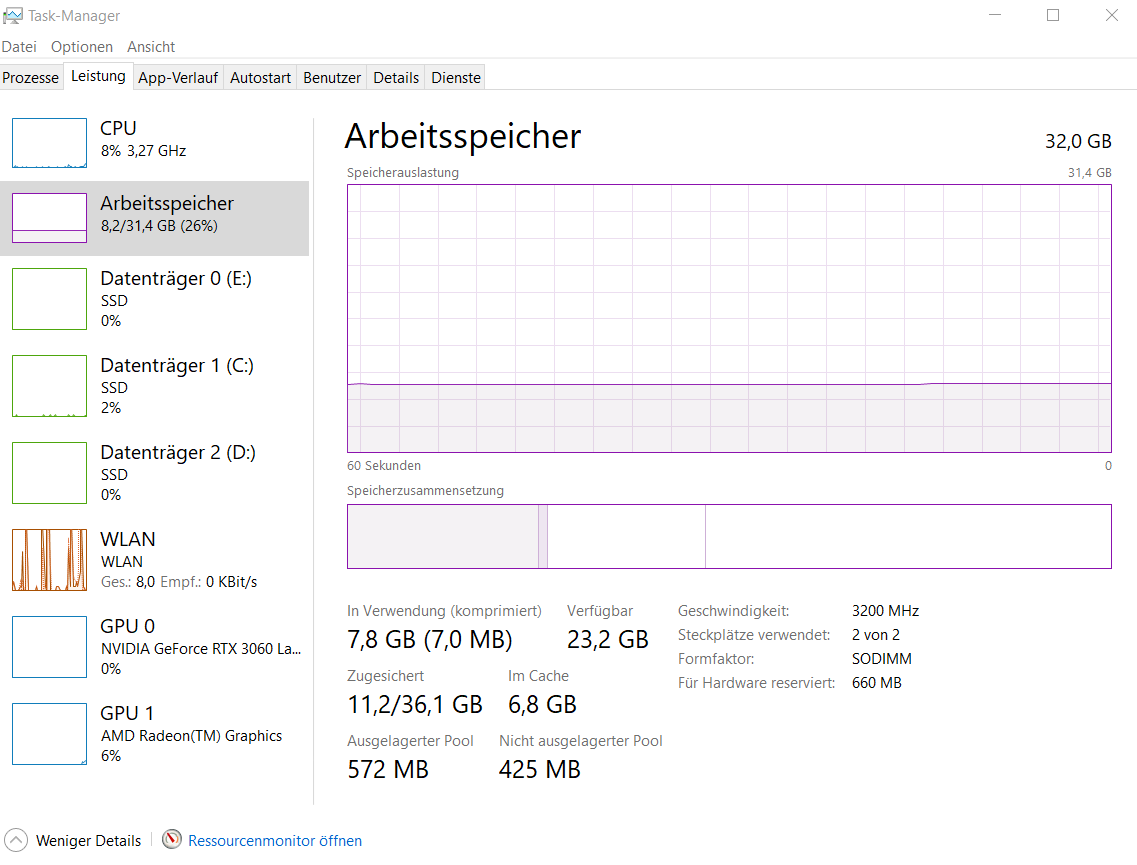Click the Nicht ausgelagerter Pool 425 MB value
This screenshot has width=1137, height=865.
[539, 769]
